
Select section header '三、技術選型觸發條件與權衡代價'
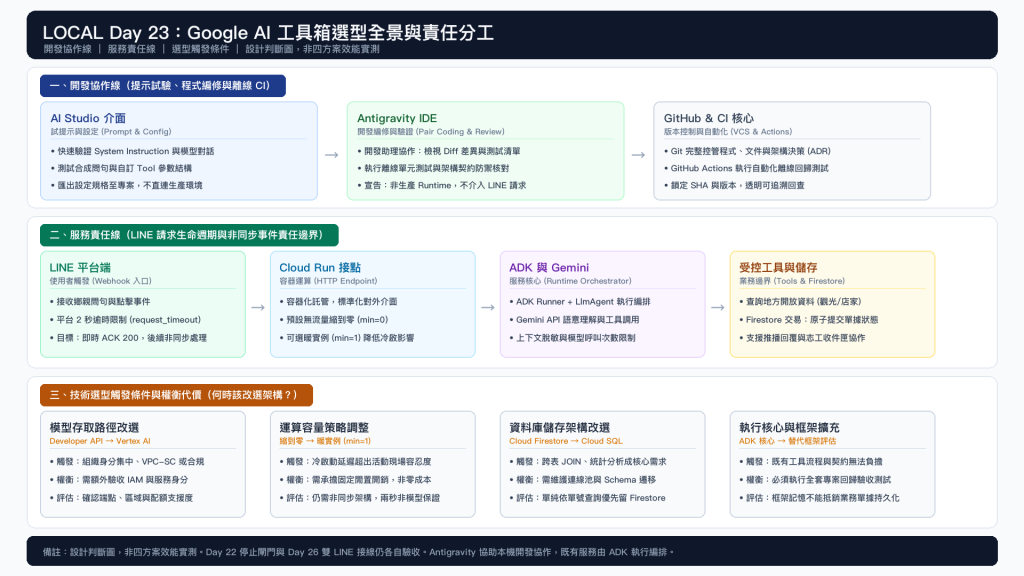point(176,394)
